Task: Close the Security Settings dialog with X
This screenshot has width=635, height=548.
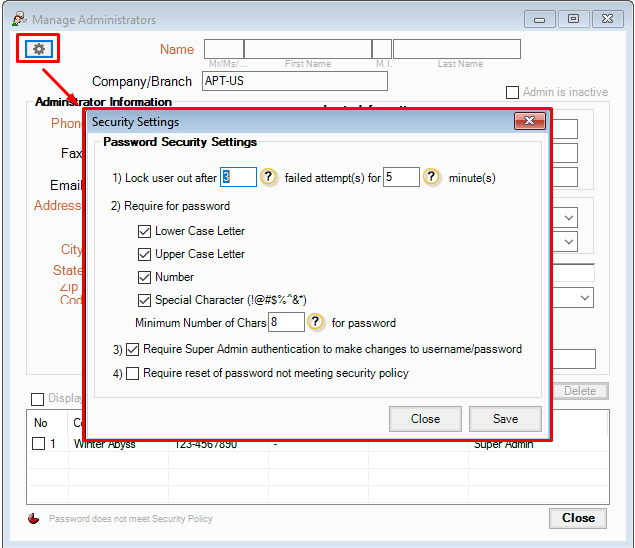Action: (x=529, y=122)
